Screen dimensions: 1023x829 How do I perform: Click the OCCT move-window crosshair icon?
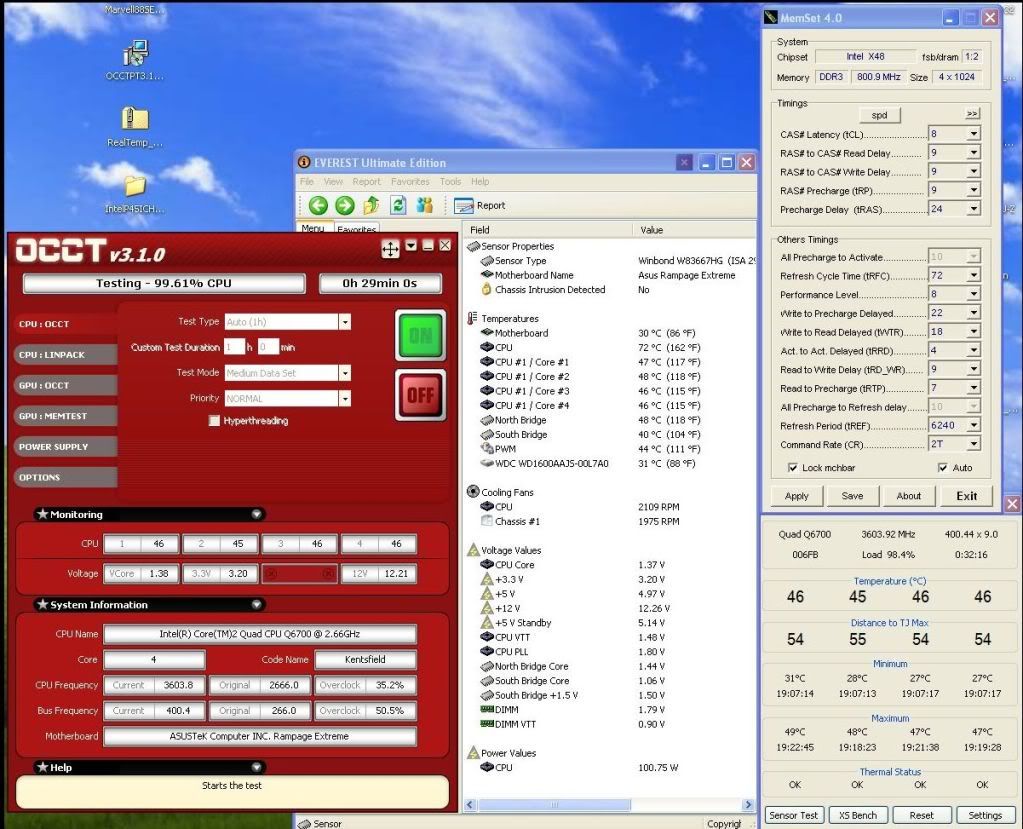(x=390, y=249)
